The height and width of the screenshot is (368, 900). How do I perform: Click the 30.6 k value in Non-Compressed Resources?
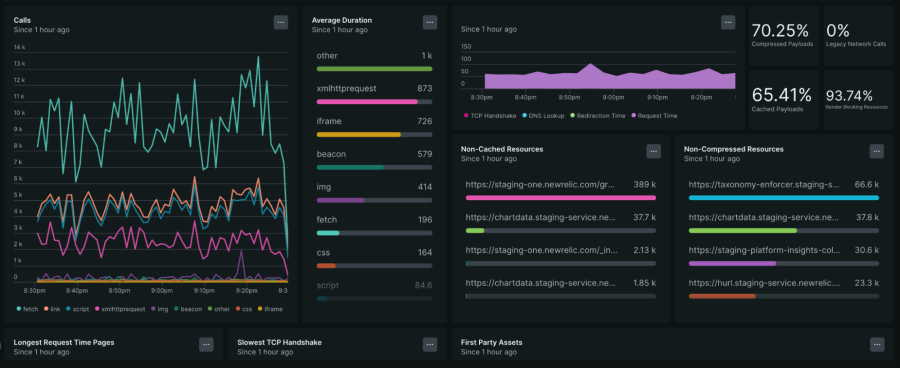click(867, 250)
